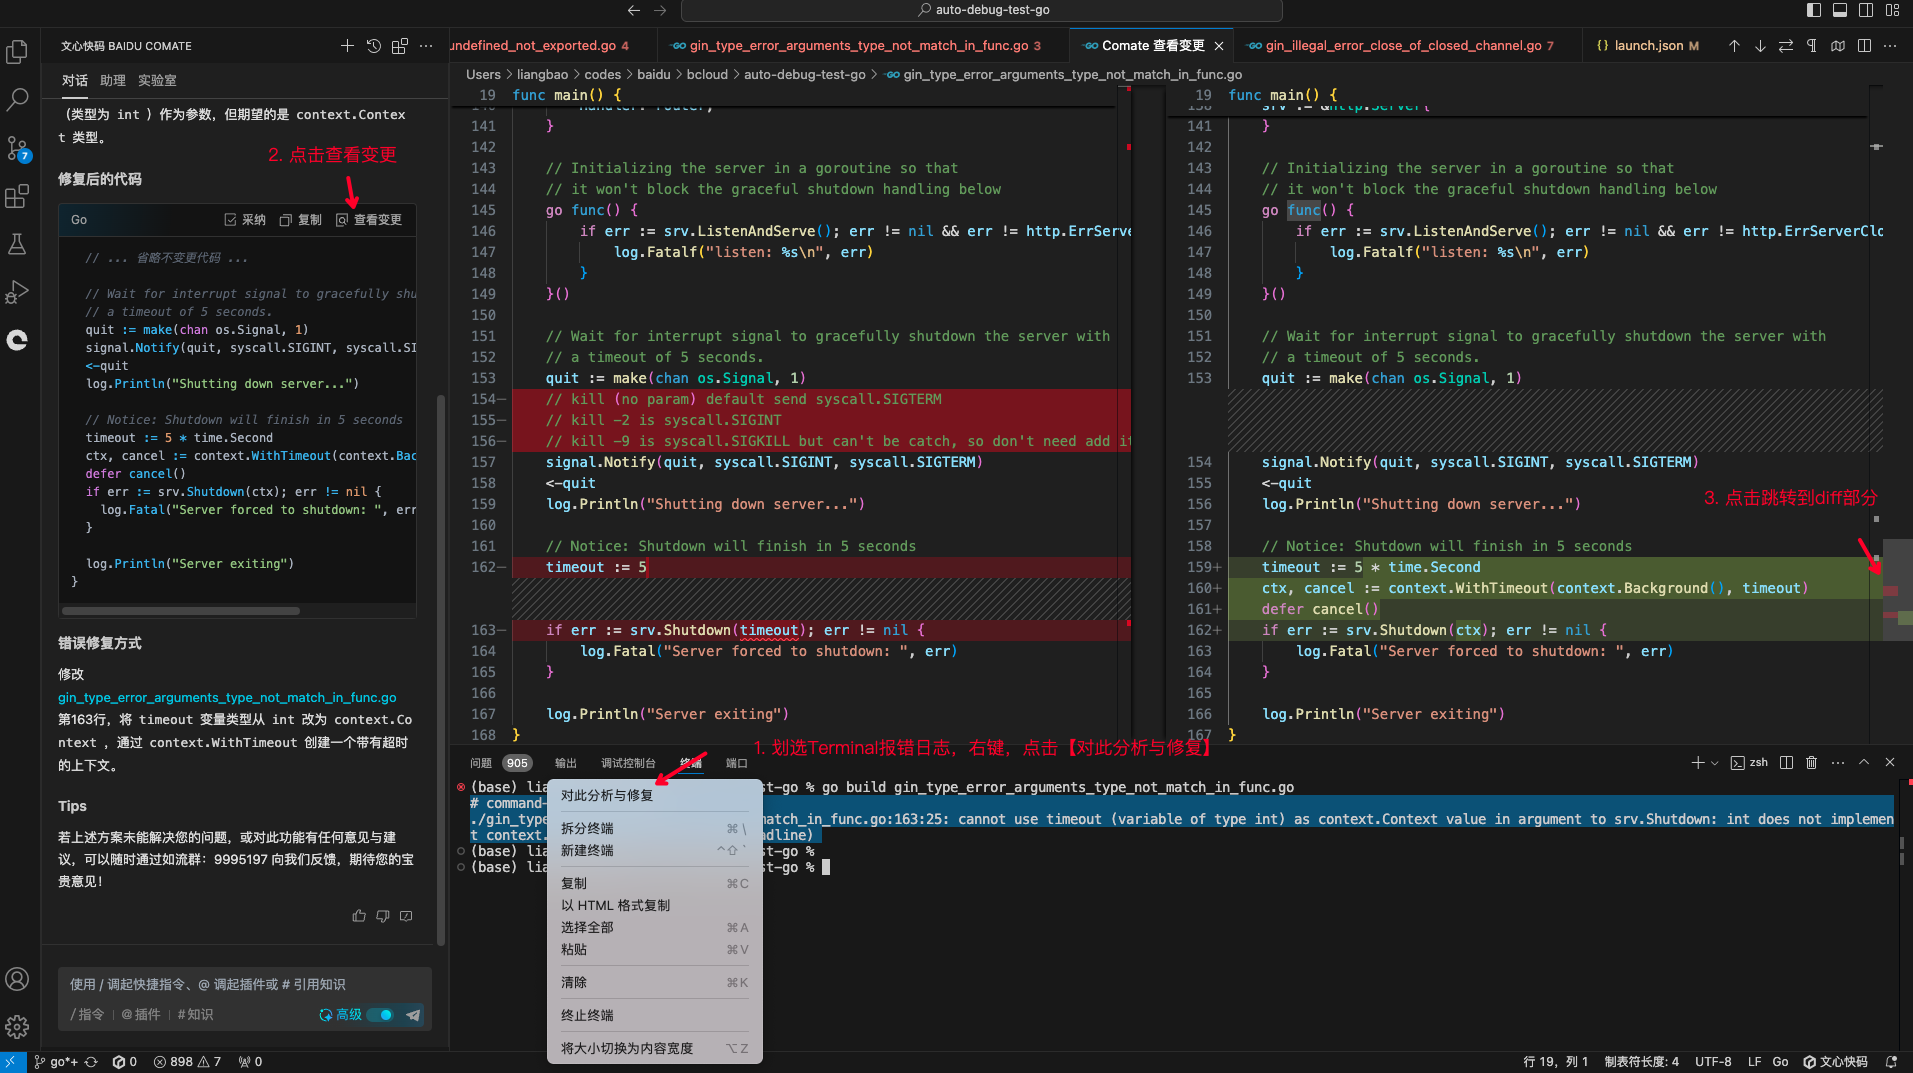Image resolution: width=1913 pixels, height=1073 pixels.
Task: Open terminal panel more actions ellipsis
Action: tap(1838, 763)
